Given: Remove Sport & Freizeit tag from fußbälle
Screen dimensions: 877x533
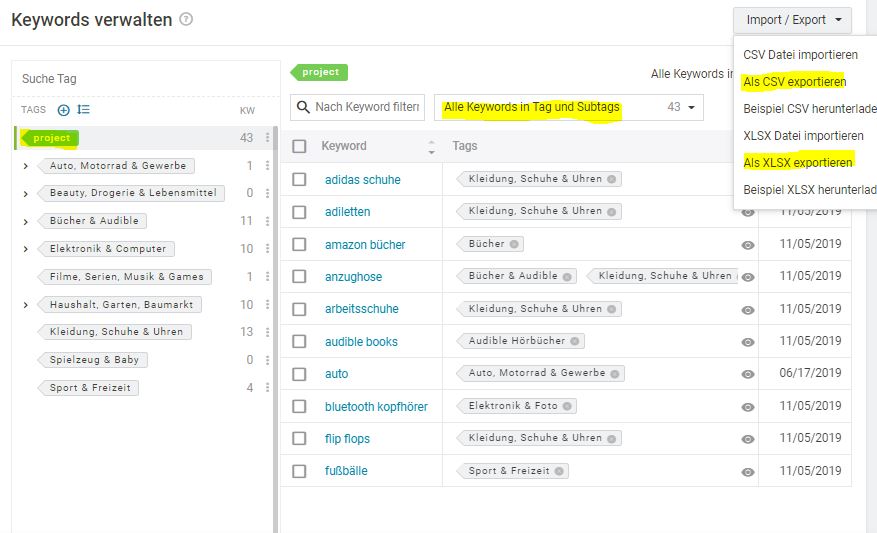Looking at the screenshot, I should pyautogui.click(x=559, y=471).
